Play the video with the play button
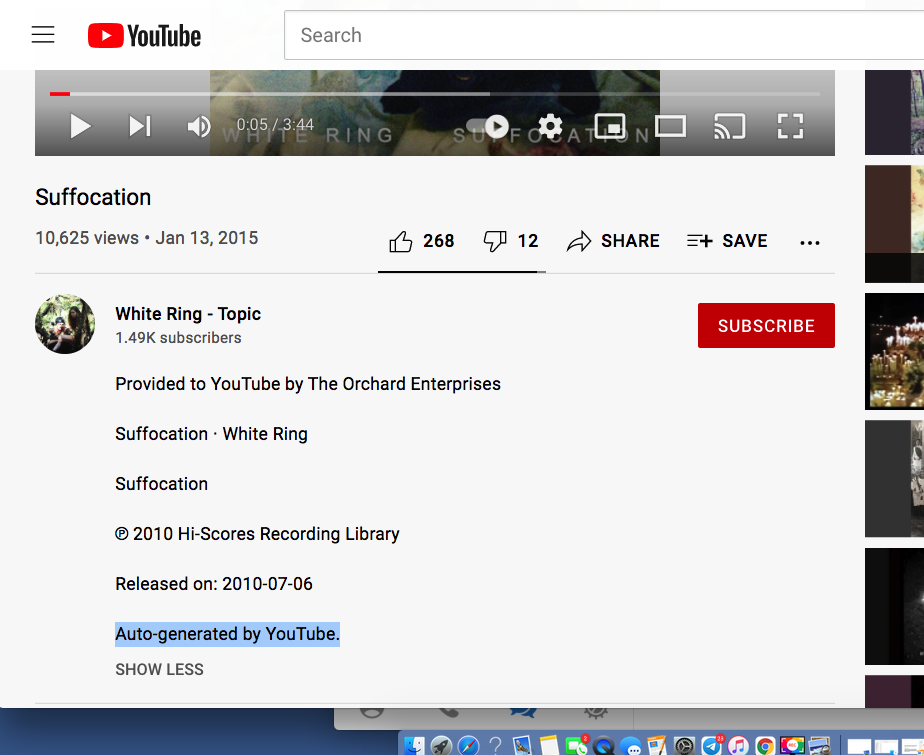This screenshot has width=924, height=755. click(80, 126)
